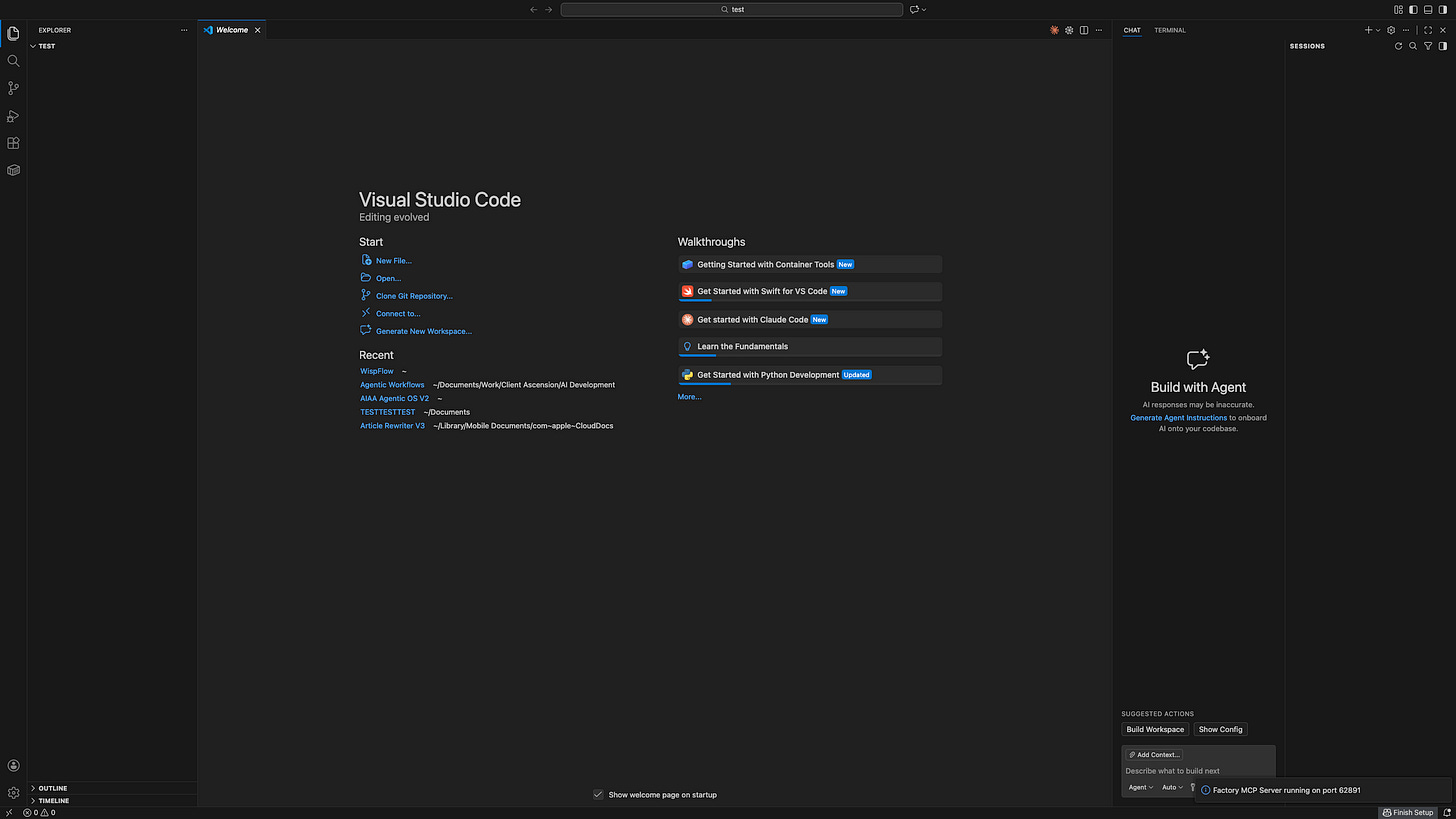The image size is (1456, 819).
Task: Open the Explorer view in activity bar
Action: coord(13,33)
